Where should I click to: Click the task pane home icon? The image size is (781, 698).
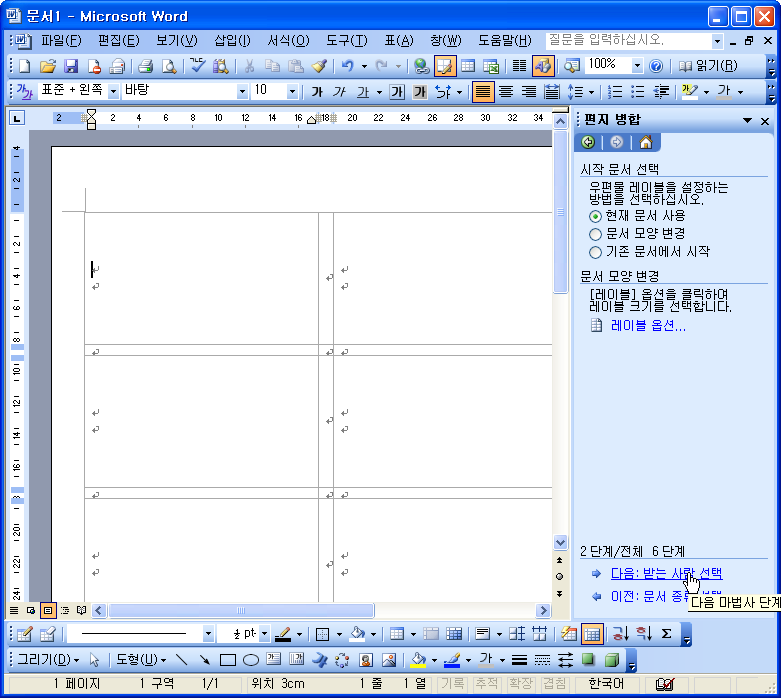(646, 142)
